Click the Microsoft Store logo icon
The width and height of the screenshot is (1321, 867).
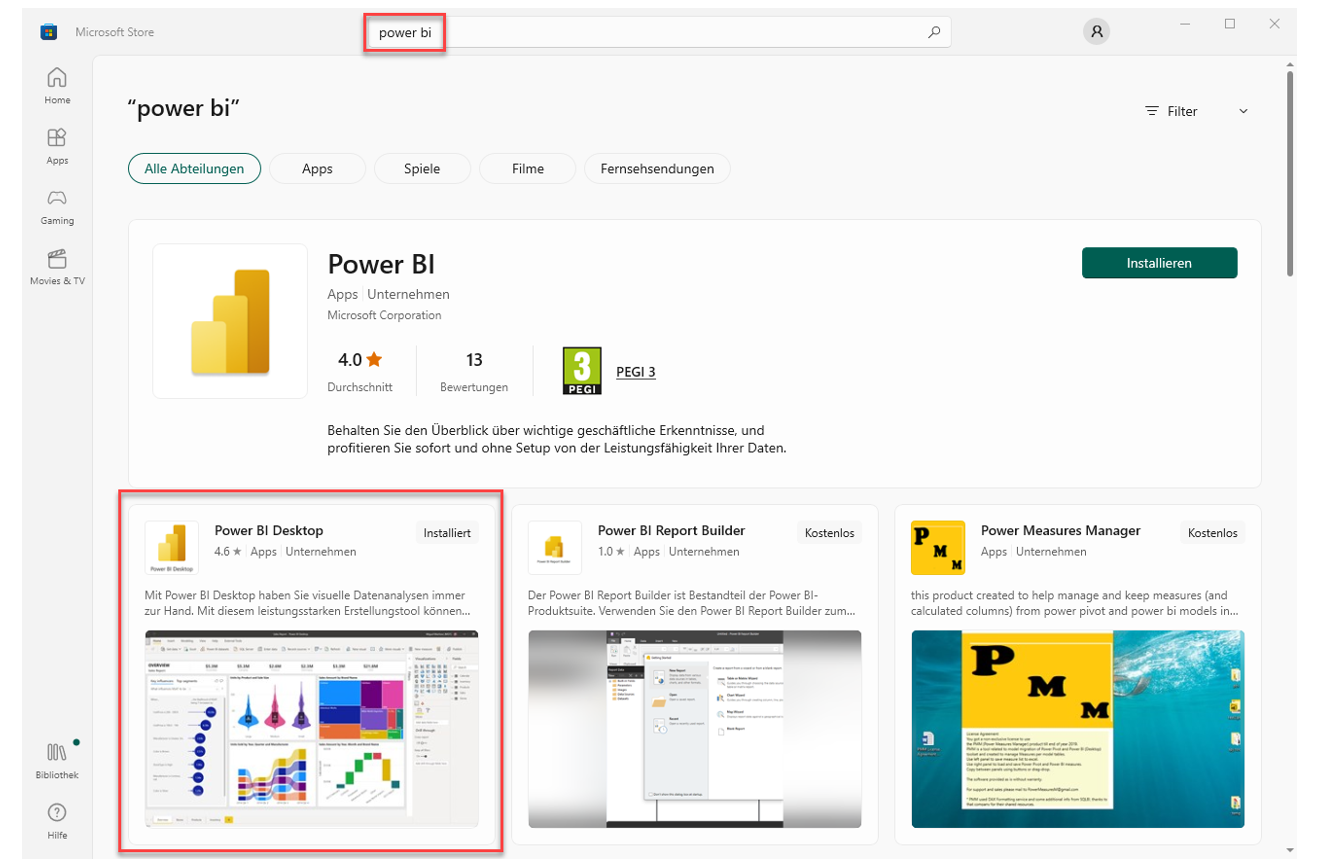coord(48,32)
